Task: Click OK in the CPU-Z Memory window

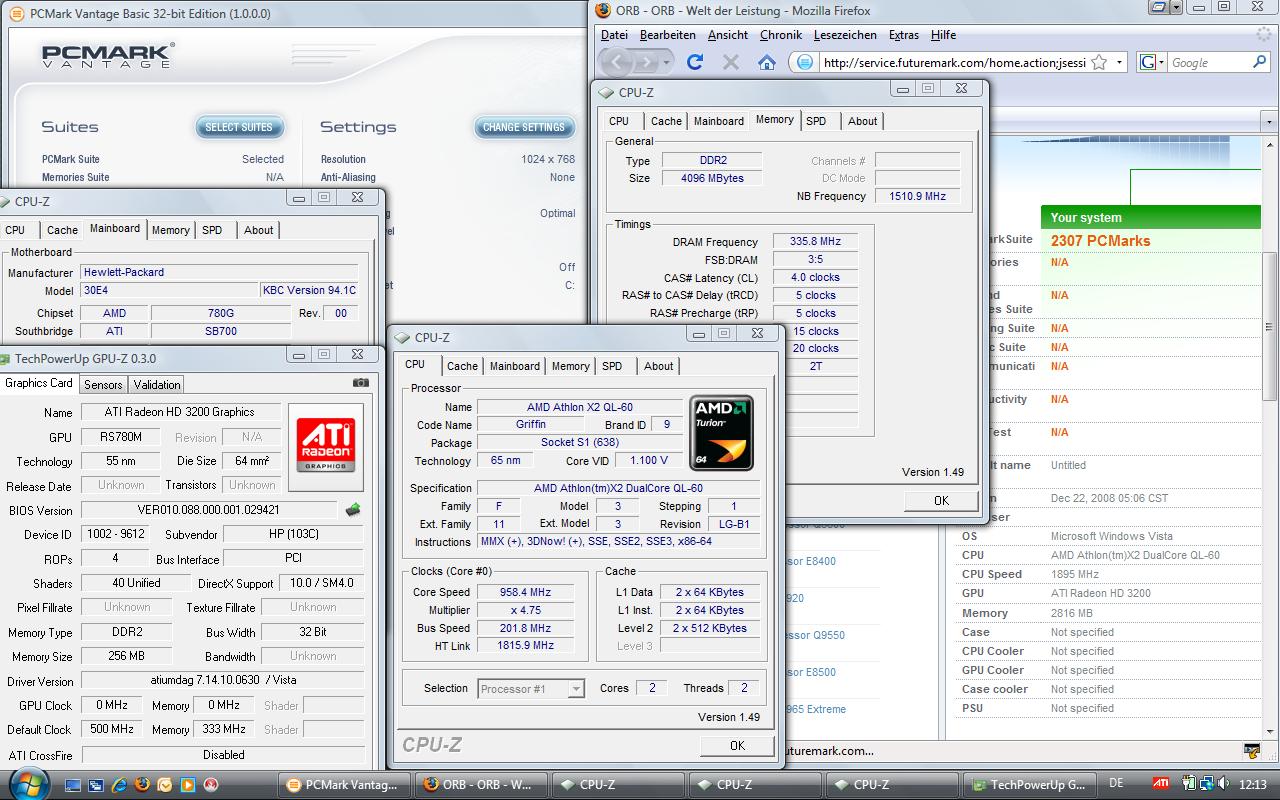Action: [x=941, y=501]
